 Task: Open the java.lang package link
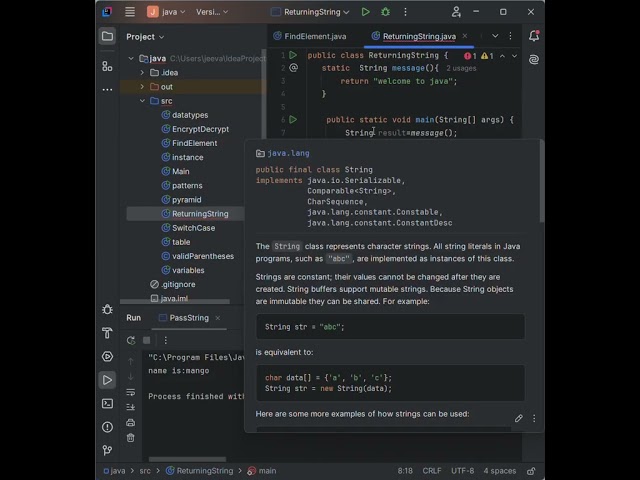288,153
